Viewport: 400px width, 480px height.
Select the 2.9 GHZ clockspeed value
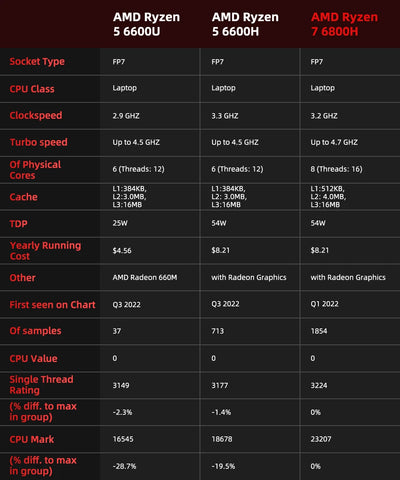[x=126, y=116]
